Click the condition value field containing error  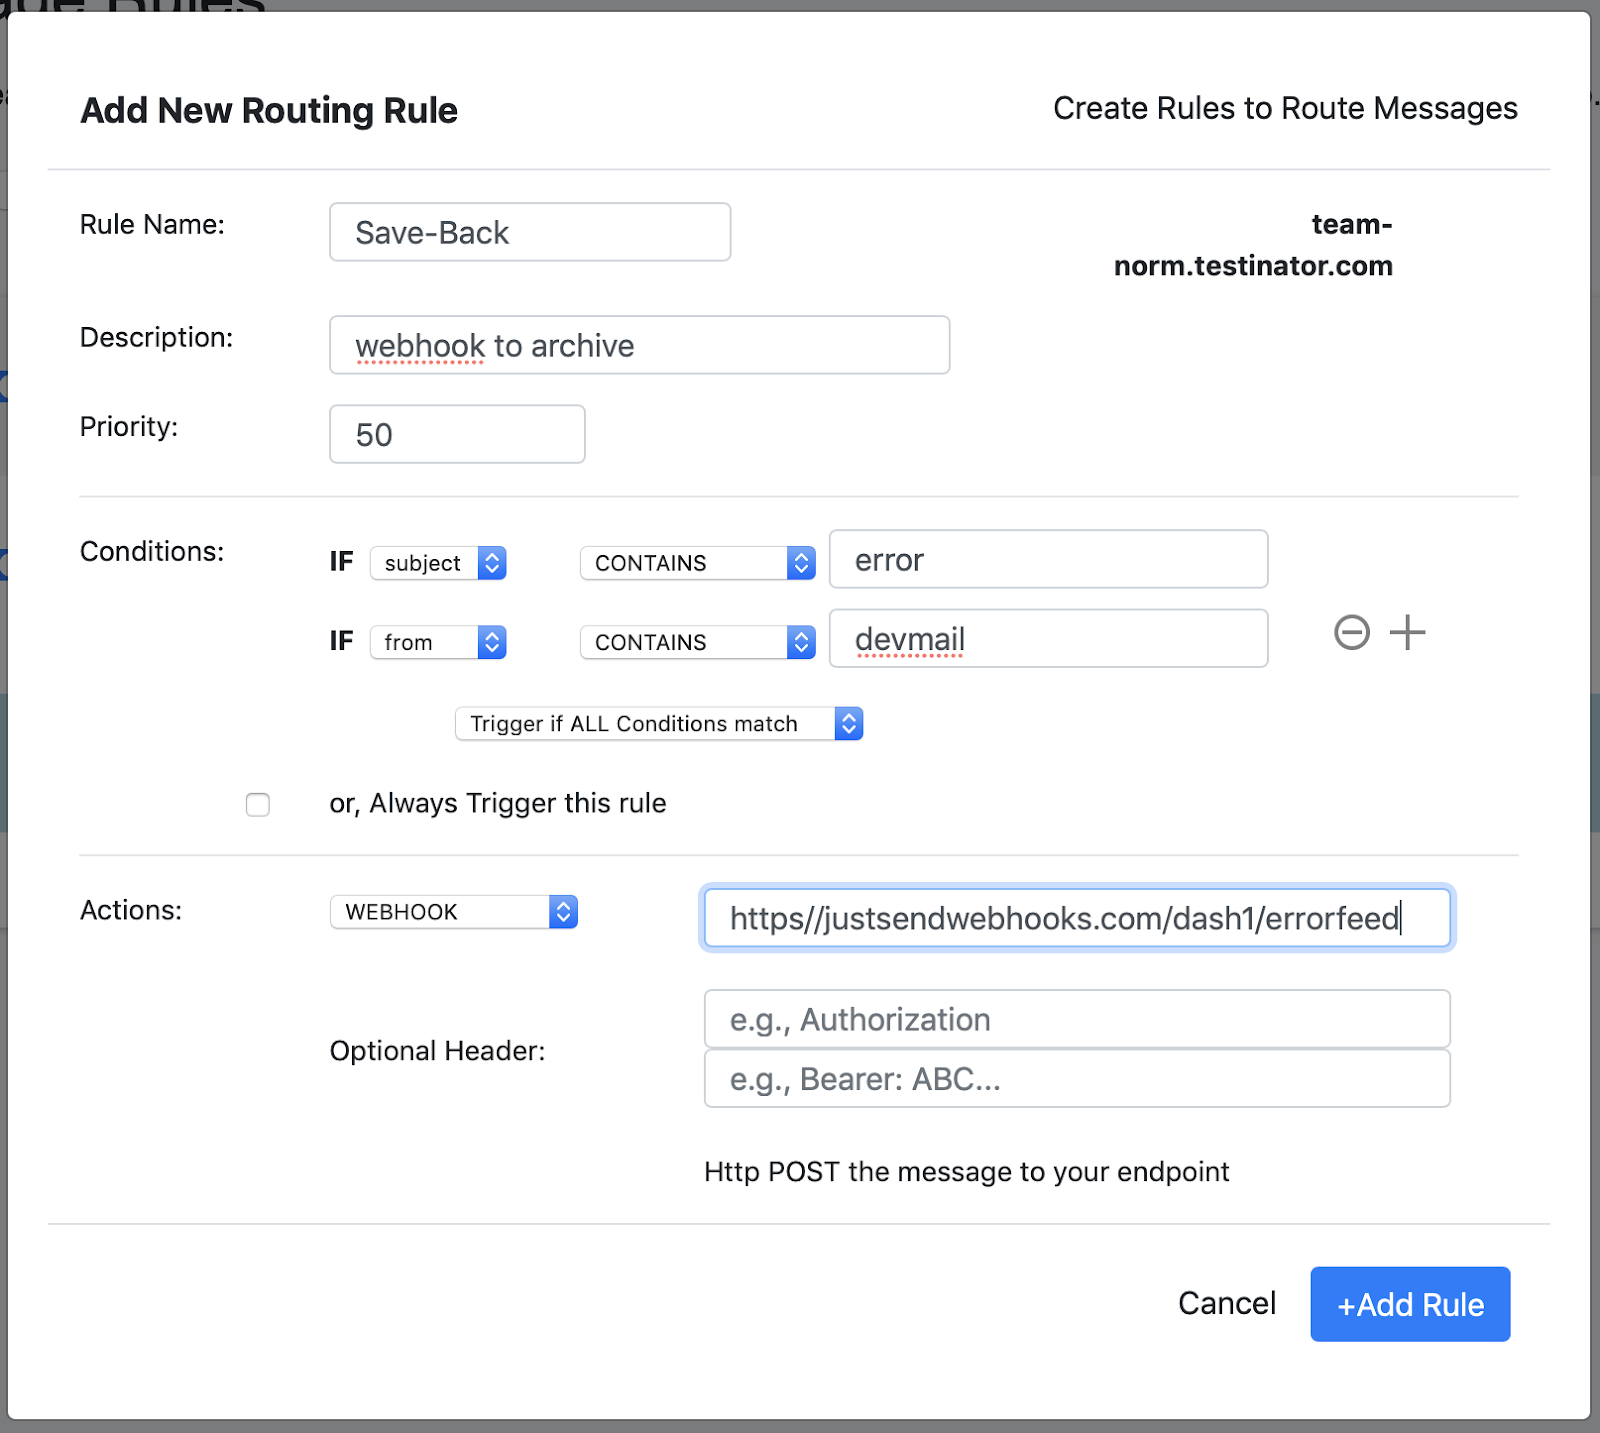tap(1048, 560)
